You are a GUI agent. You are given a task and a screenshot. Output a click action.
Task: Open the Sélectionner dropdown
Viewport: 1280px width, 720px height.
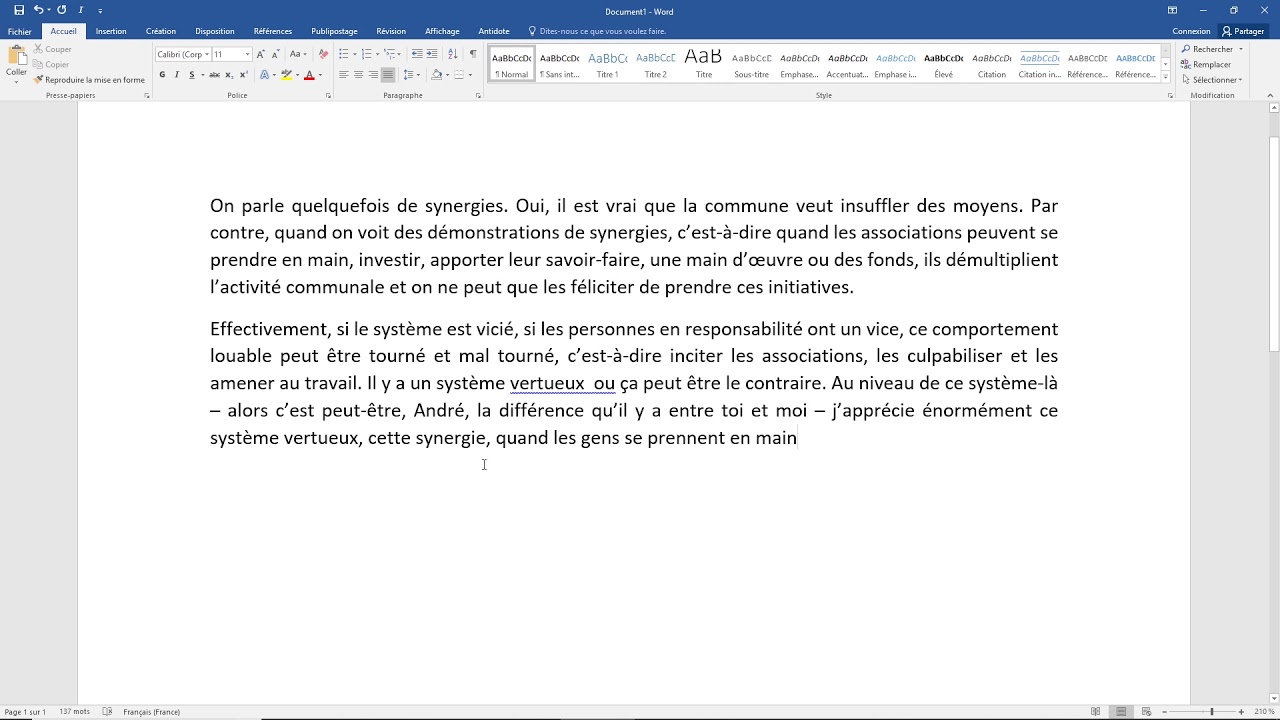[1211, 80]
